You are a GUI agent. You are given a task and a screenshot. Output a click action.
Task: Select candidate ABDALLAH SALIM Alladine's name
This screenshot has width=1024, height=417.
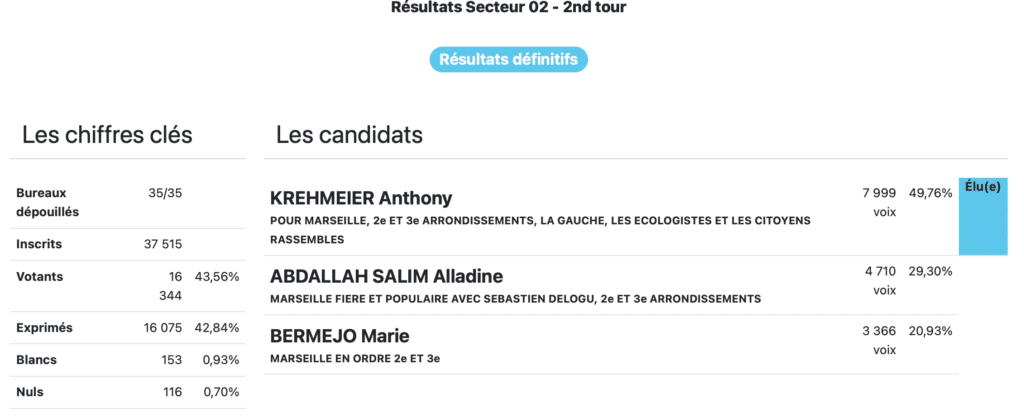click(x=386, y=276)
